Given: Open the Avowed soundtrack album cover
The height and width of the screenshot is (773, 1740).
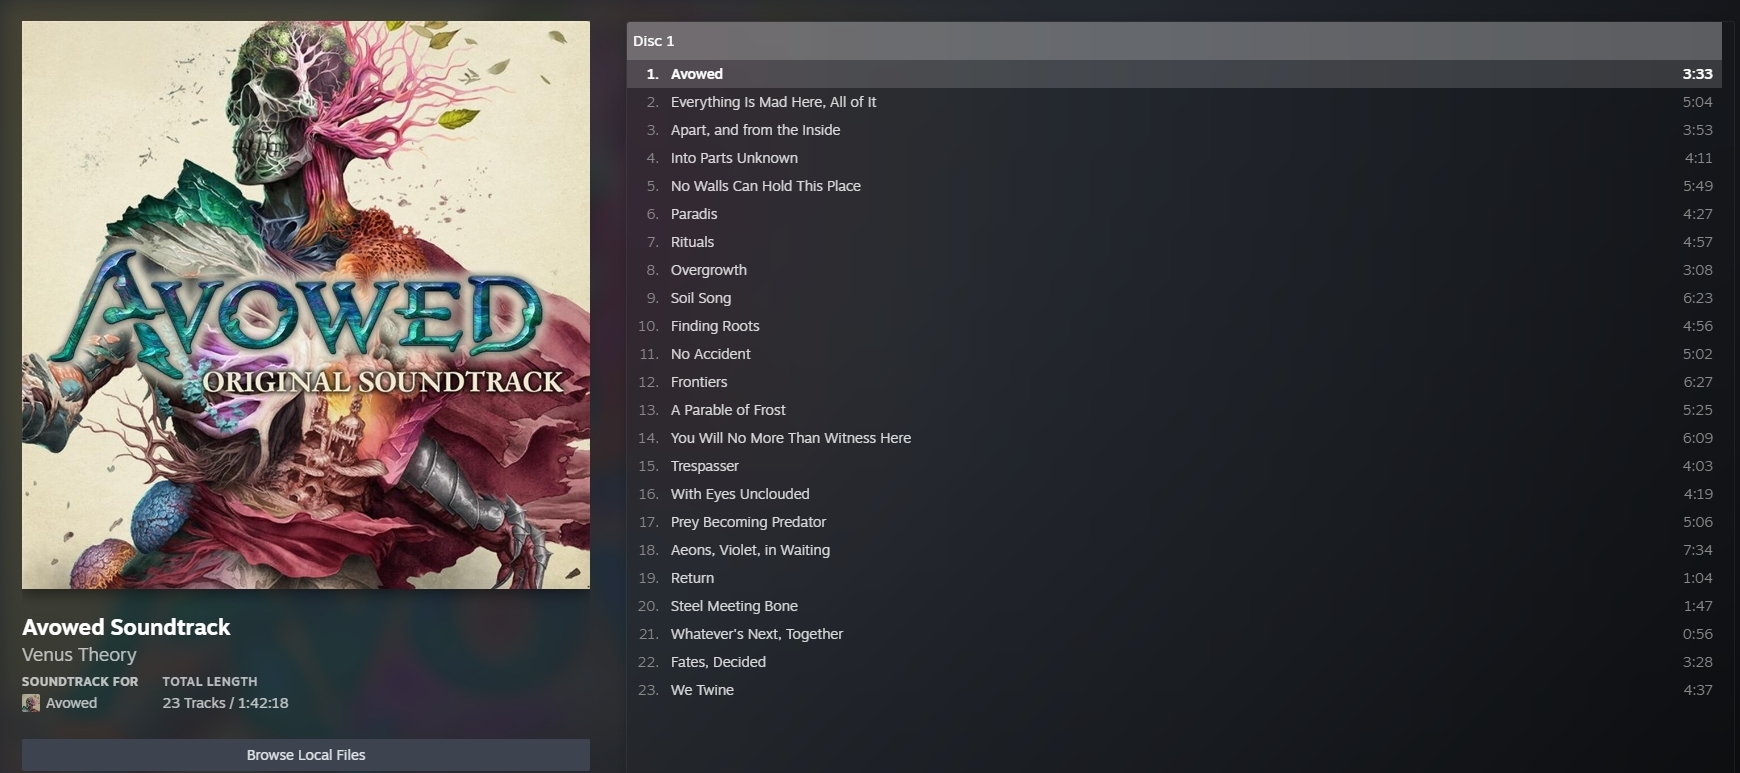Looking at the screenshot, I should (x=306, y=305).
